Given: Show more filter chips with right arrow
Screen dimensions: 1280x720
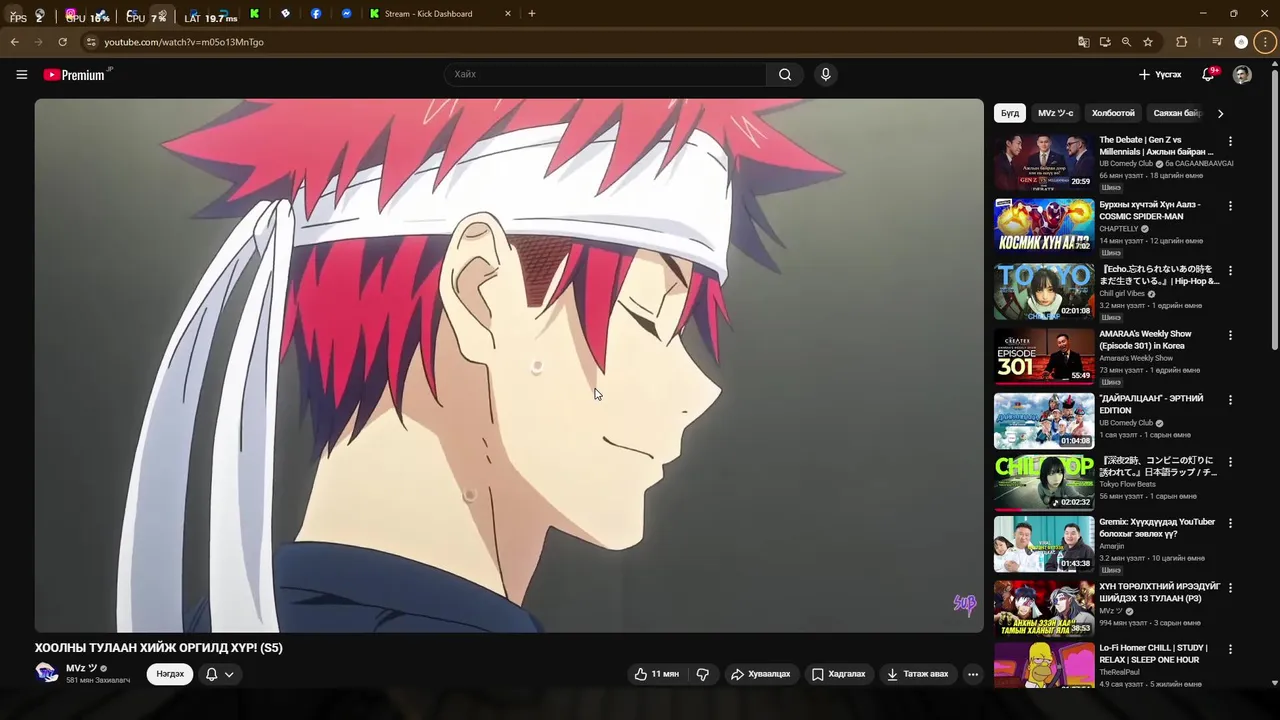Looking at the screenshot, I should pos(1220,113).
